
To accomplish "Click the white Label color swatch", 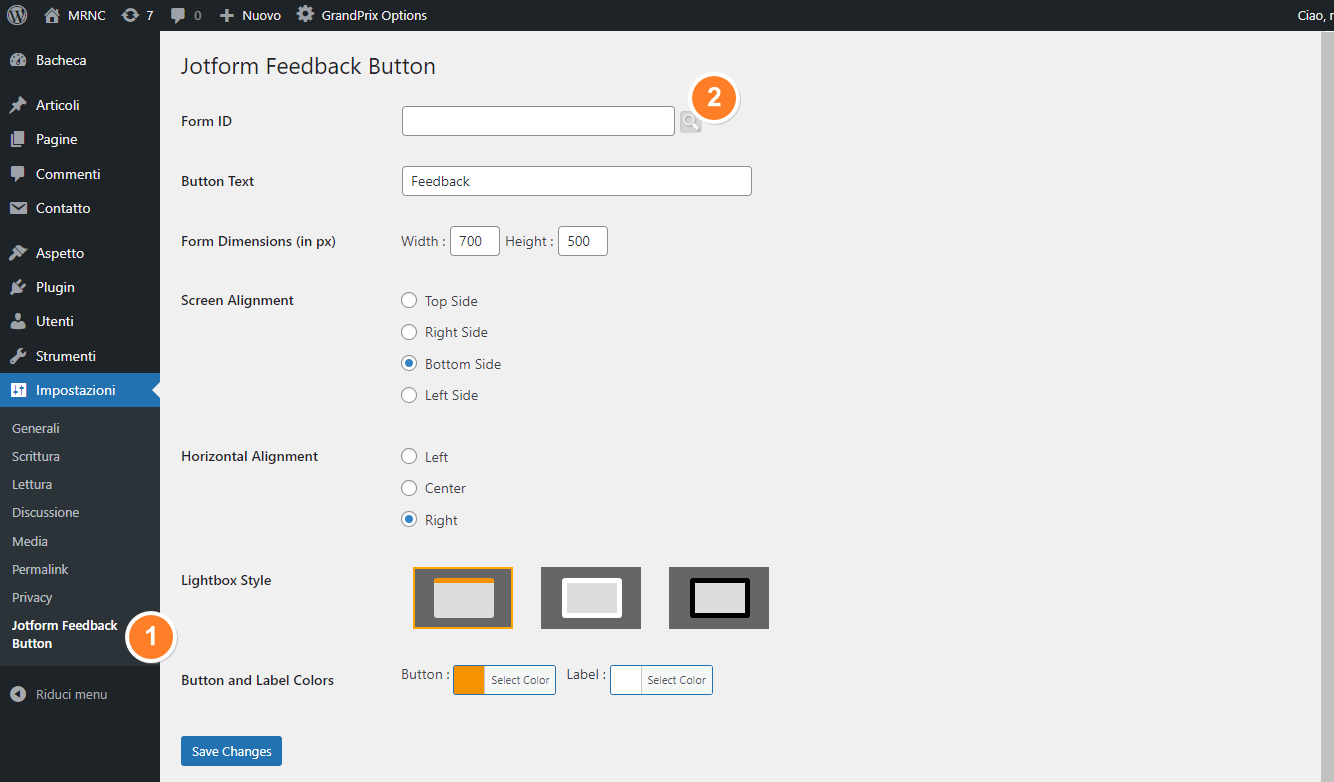I will click(x=626, y=680).
